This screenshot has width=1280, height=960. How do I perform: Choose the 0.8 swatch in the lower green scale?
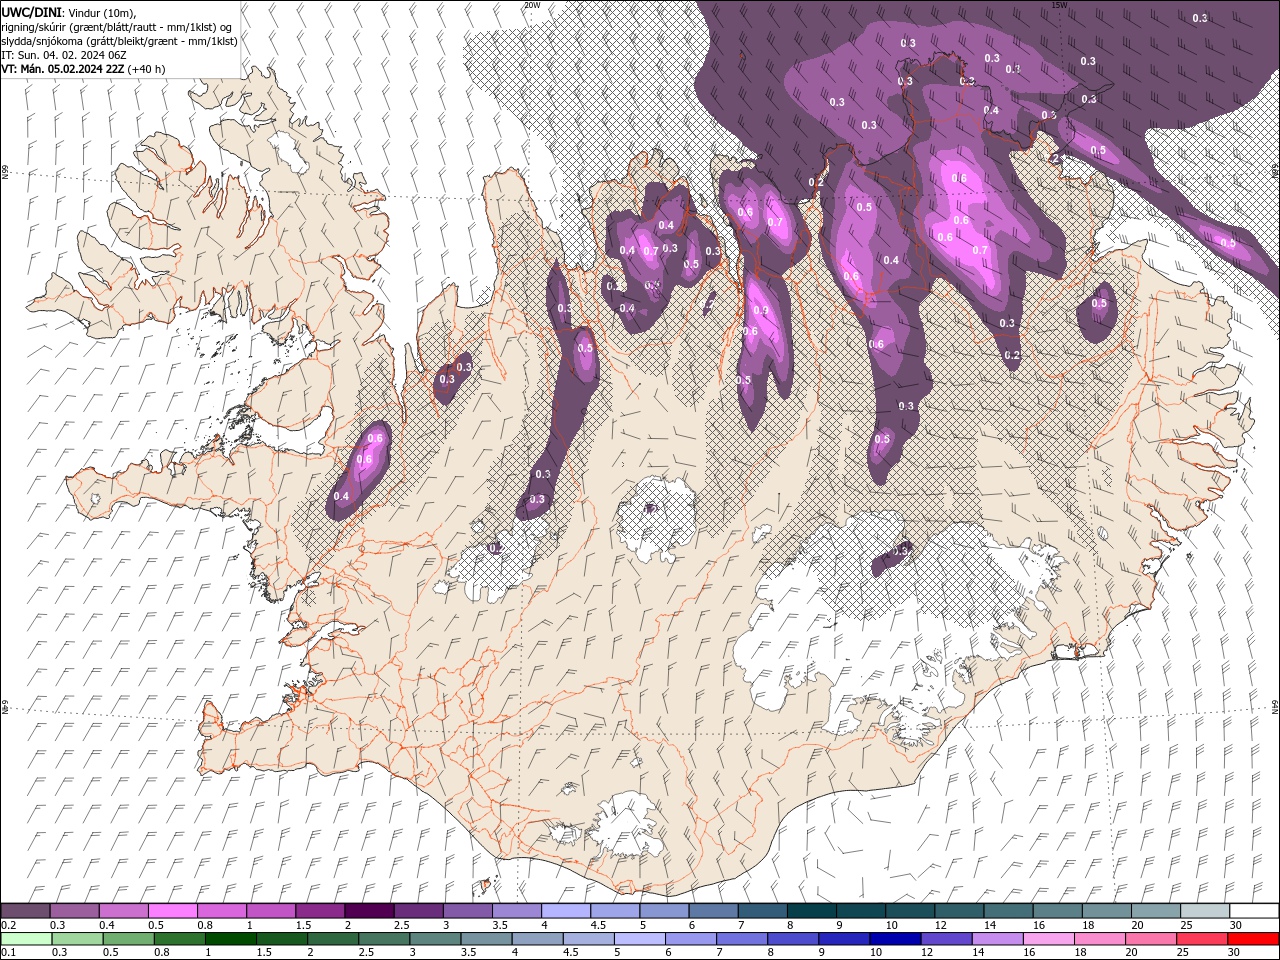pos(179,939)
